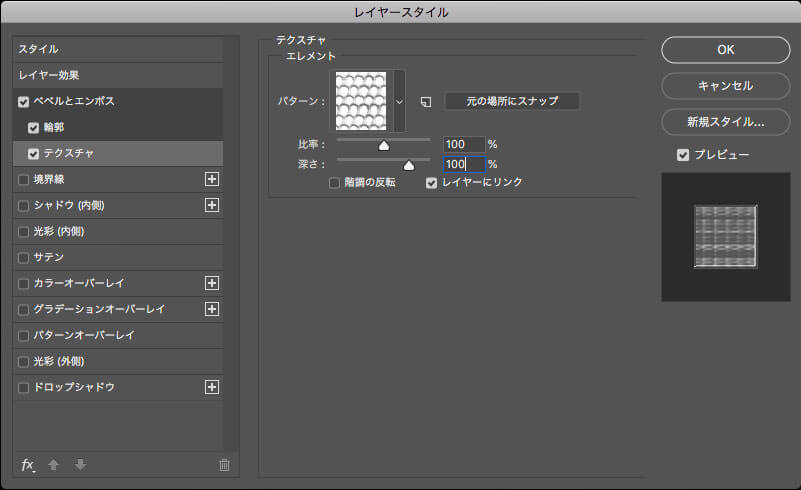Image resolution: width=801 pixels, height=490 pixels.
Task: Click the pattern thumbnail swatch
Action: pyautogui.click(x=361, y=101)
